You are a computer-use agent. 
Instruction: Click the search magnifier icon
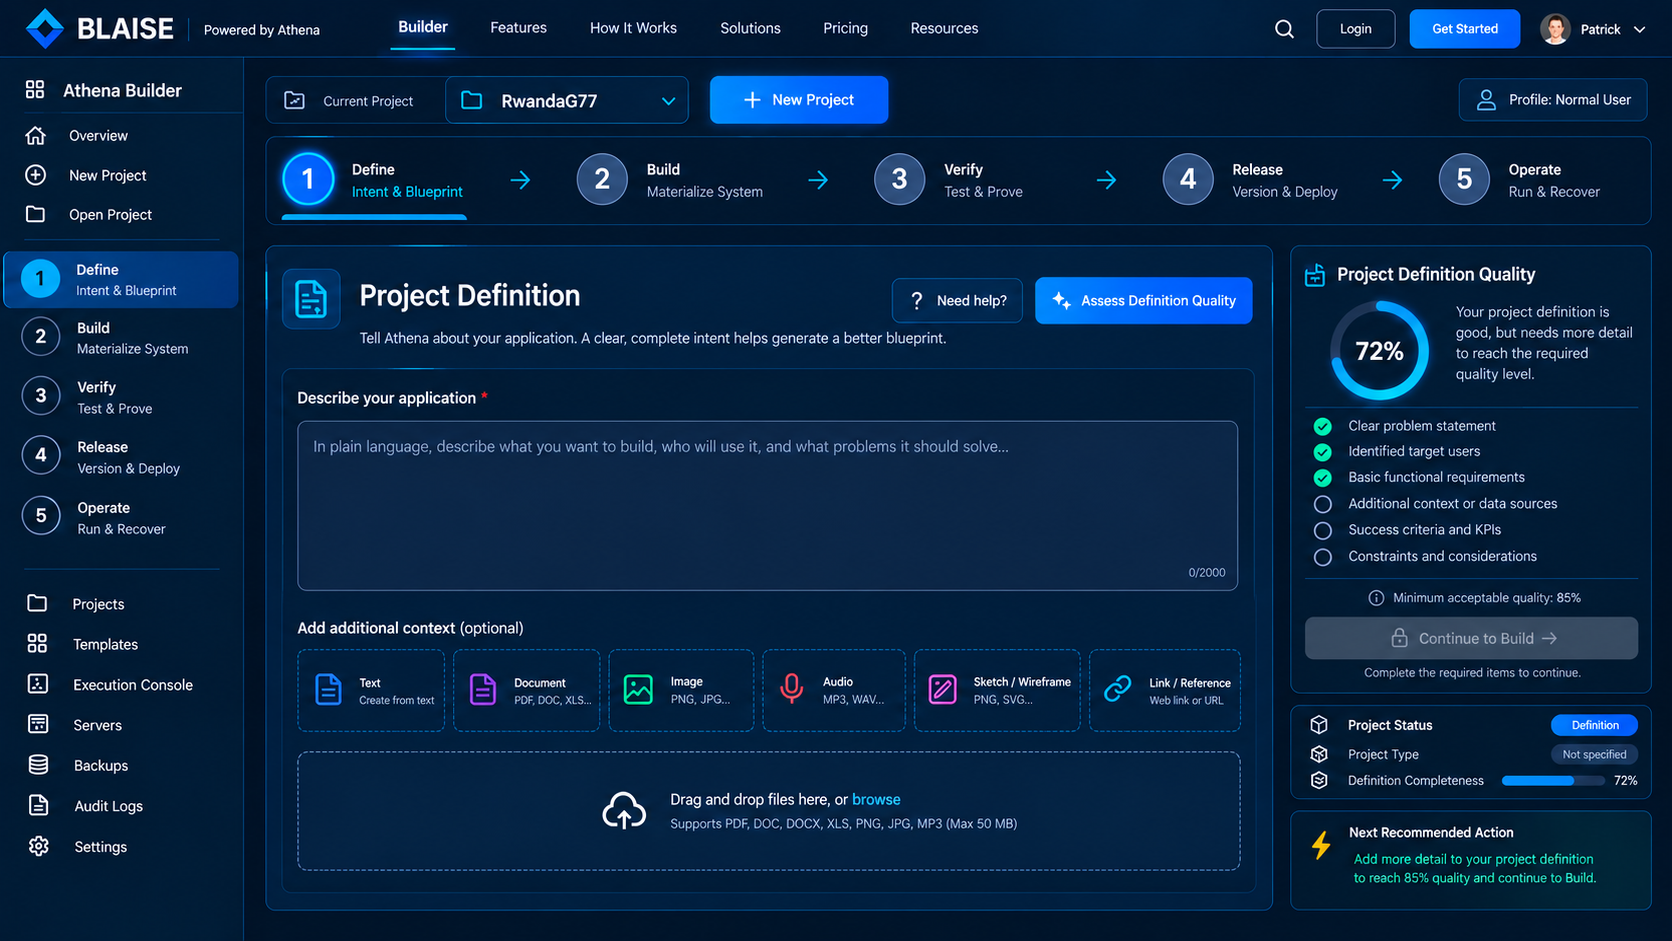pos(1284,29)
